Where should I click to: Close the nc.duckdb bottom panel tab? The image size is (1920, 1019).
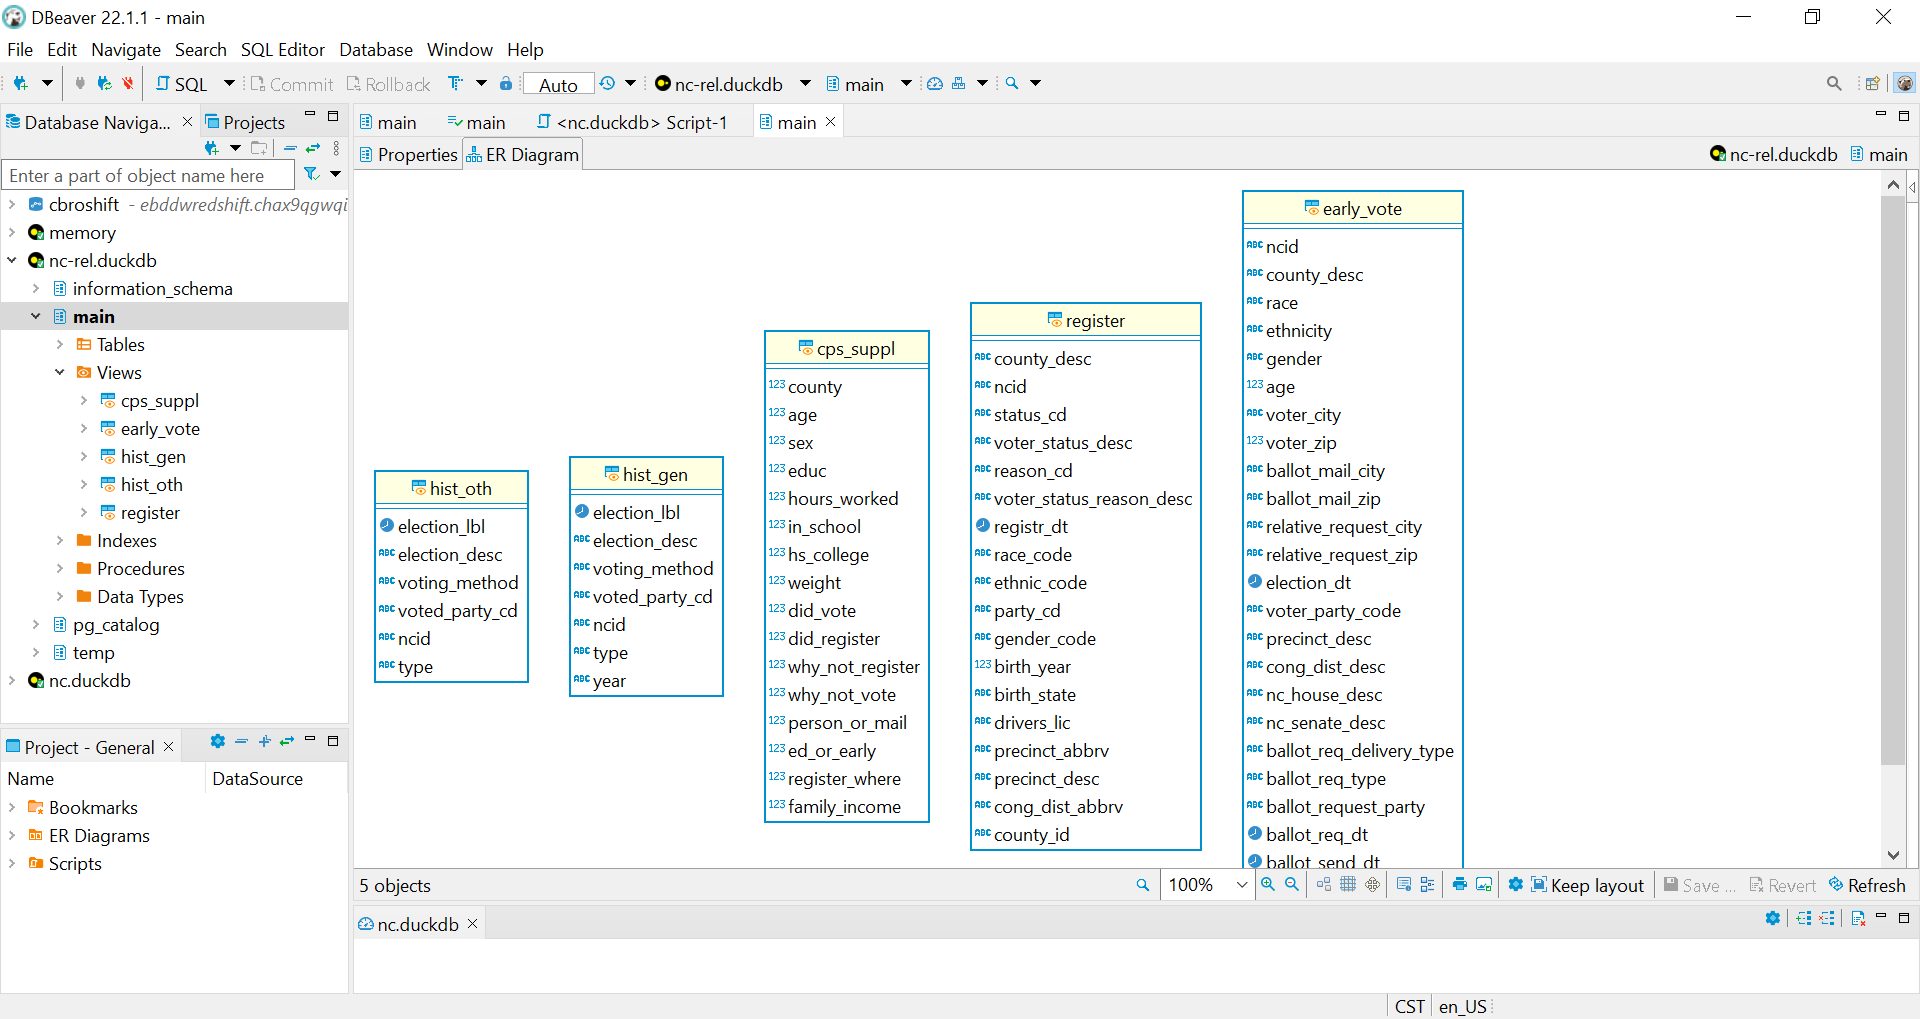click(x=473, y=924)
